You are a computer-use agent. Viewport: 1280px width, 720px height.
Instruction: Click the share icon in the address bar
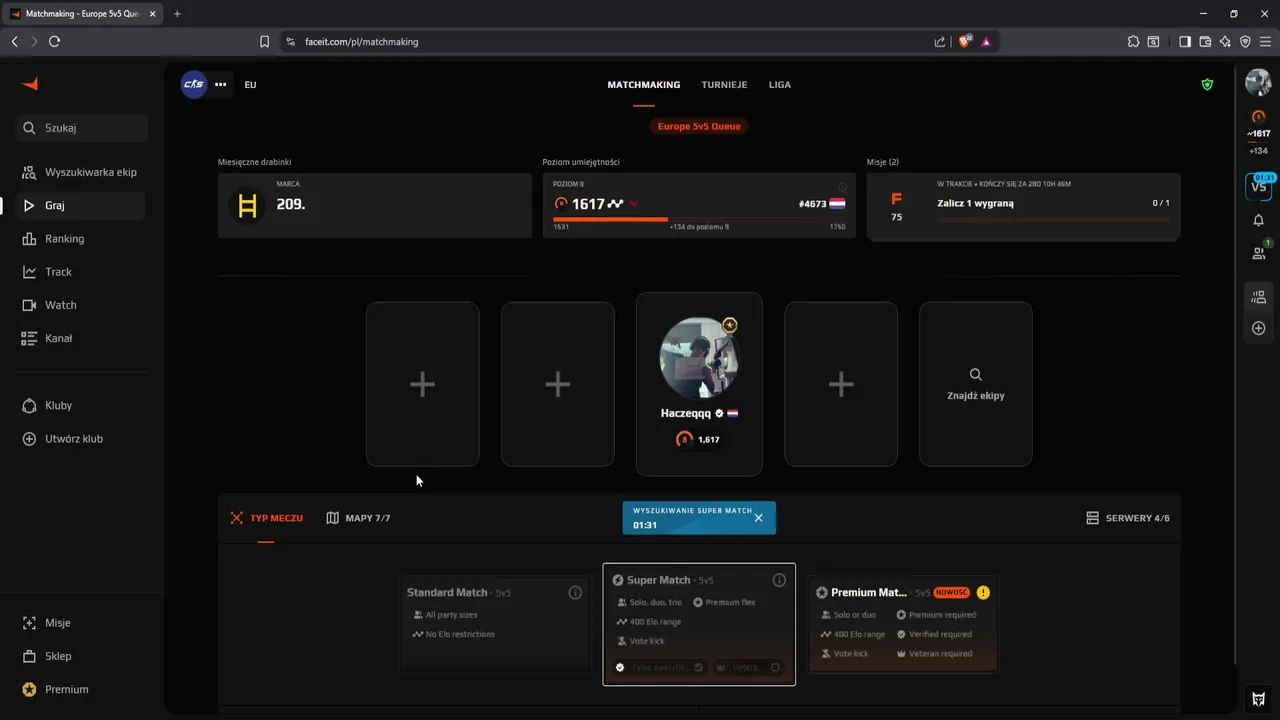click(939, 42)
